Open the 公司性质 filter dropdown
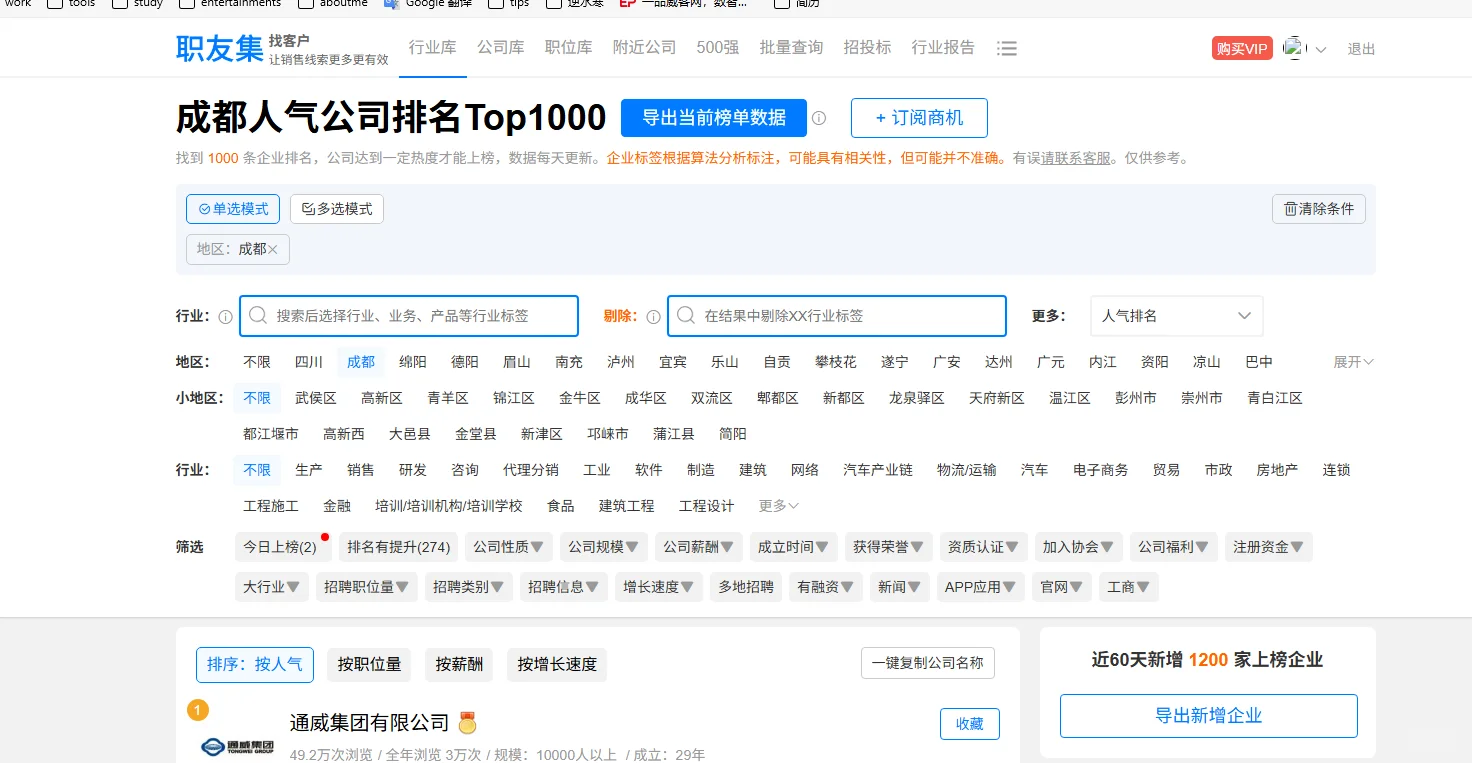This screenshot has width=1472, height=763. (x=508, y=547)
